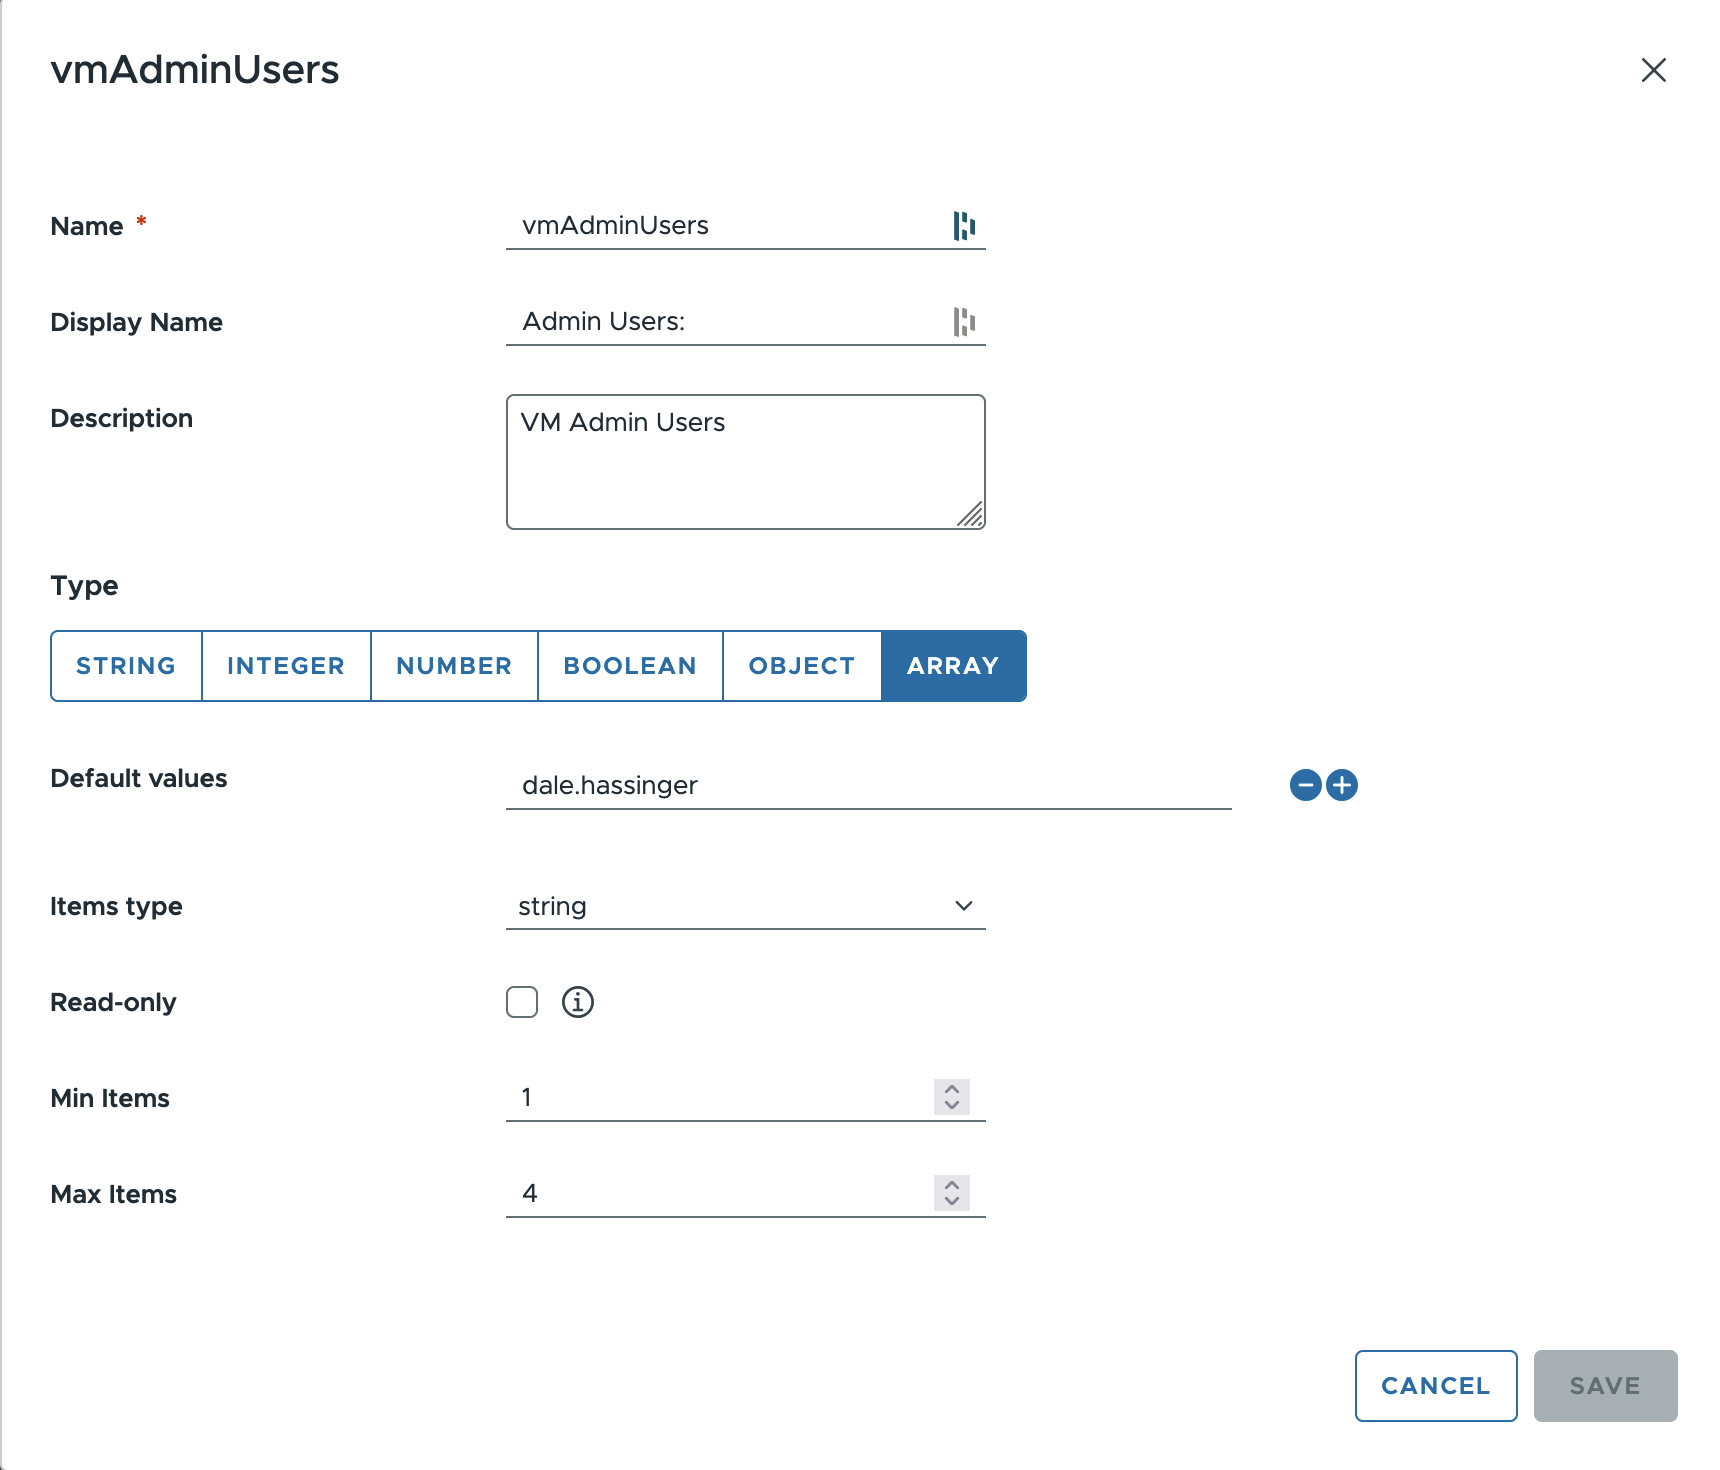Focus the Description text area
This screenshot has width=1720, height=1470.
click(x=745, y=462)
